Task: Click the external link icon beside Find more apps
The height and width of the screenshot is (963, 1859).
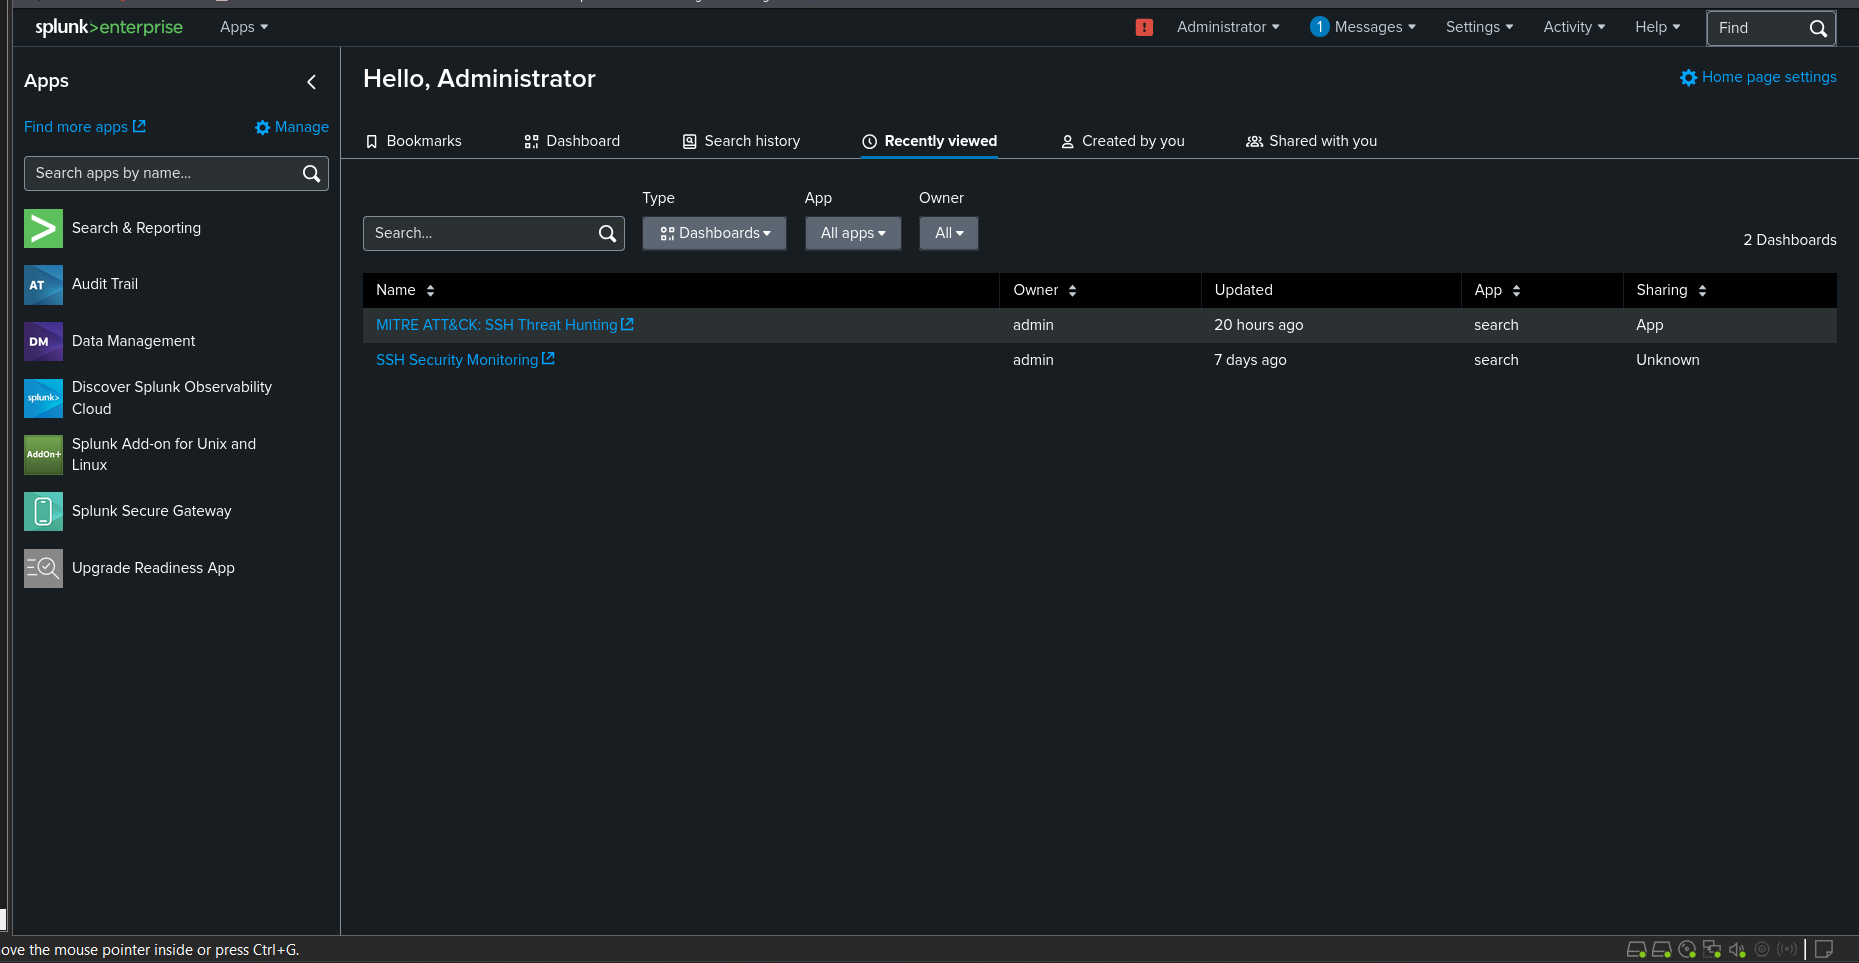Action: (x=139, y=126)
